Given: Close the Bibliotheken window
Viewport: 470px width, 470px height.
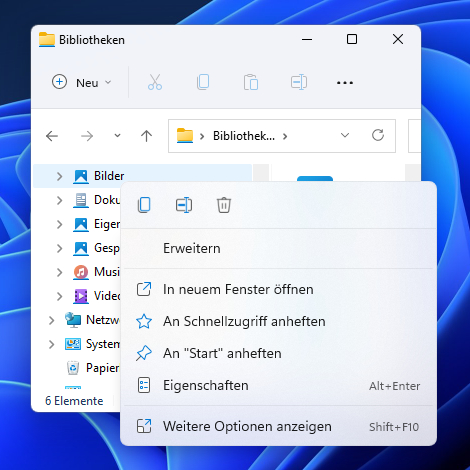Looking at the screenshot, I should click(x=398, y=39).
